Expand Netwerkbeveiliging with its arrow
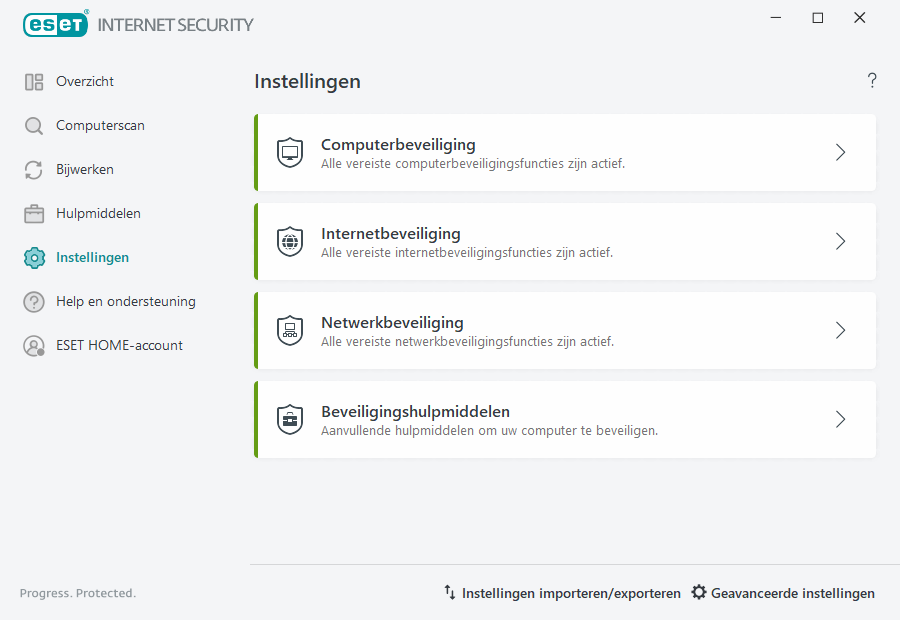The width and height of the screenshot is (900, 620). click(x=840, y=330)
